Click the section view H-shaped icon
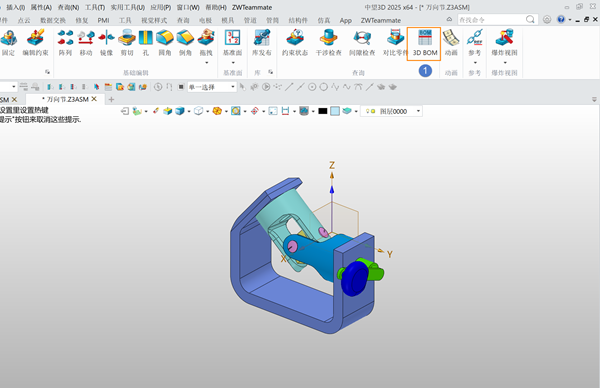Screen dimensions: 600x388 285,111
